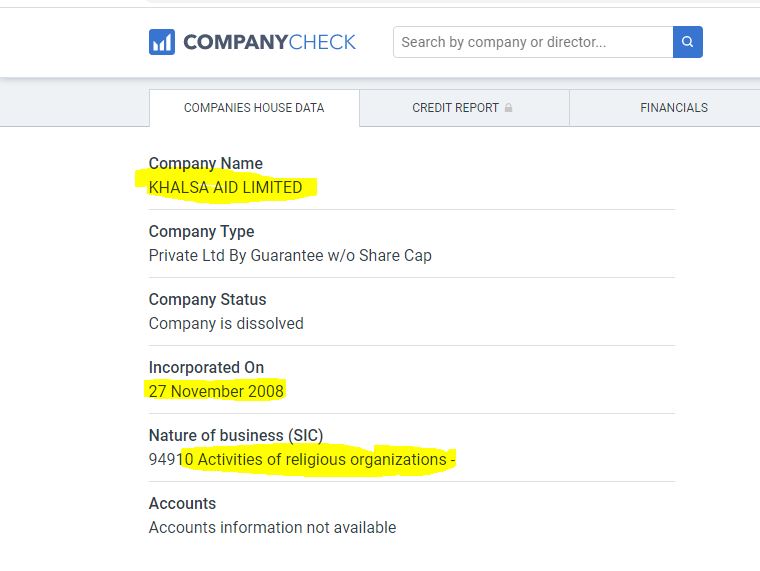Image resolution: width=760 pixels, height=571 pixels.
Task: Click the Company Type label
Action: pos(201,232)
